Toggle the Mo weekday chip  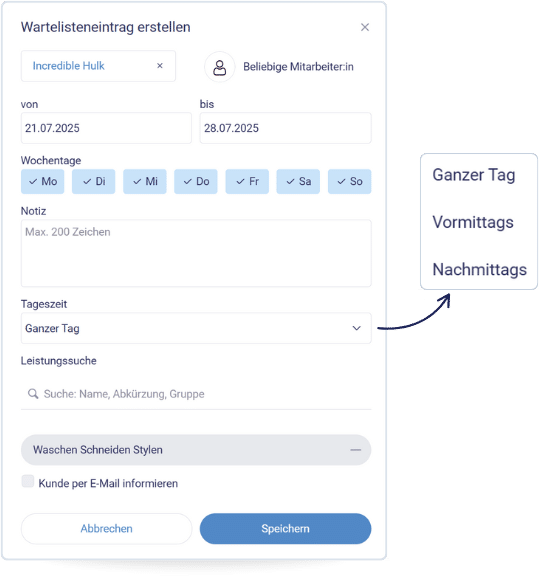coord(43,181)
